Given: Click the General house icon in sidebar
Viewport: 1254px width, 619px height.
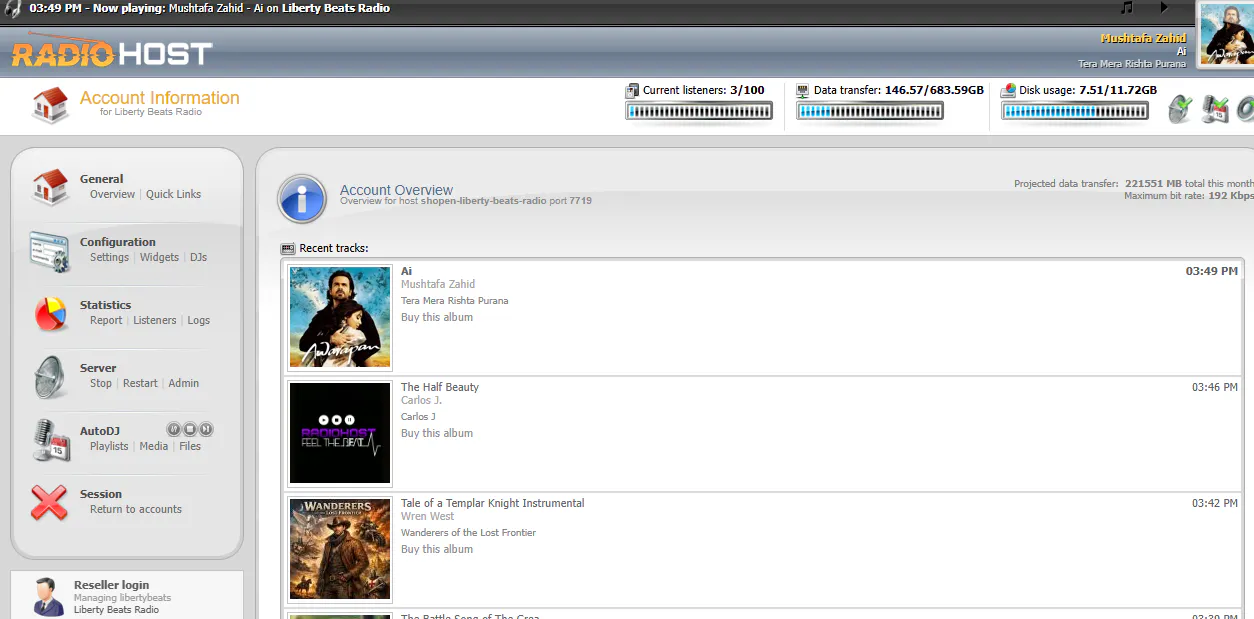Looking at the screenshot, I should (50, 187).
